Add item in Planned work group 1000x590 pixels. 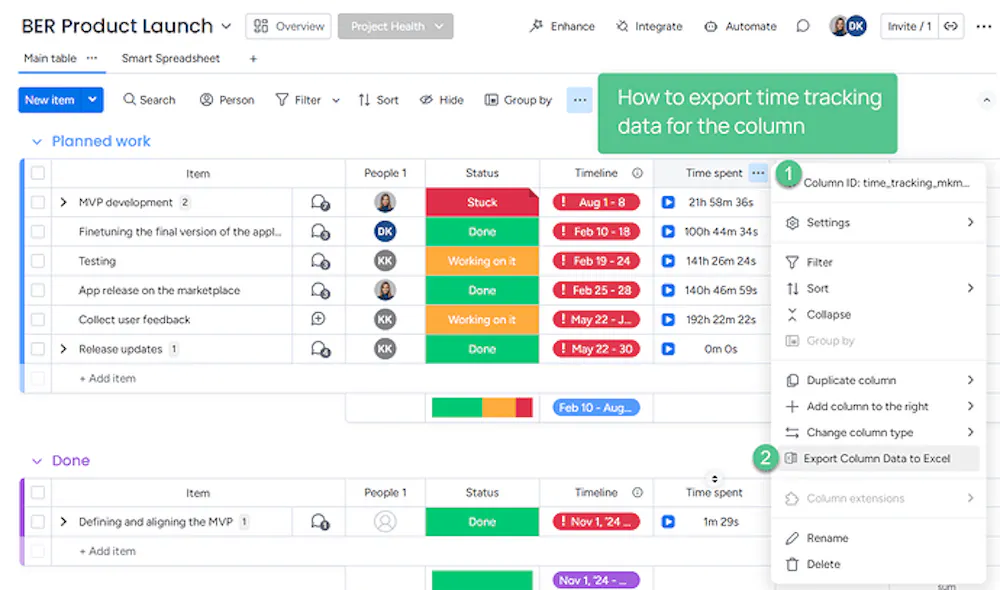[x=107, y=378]
